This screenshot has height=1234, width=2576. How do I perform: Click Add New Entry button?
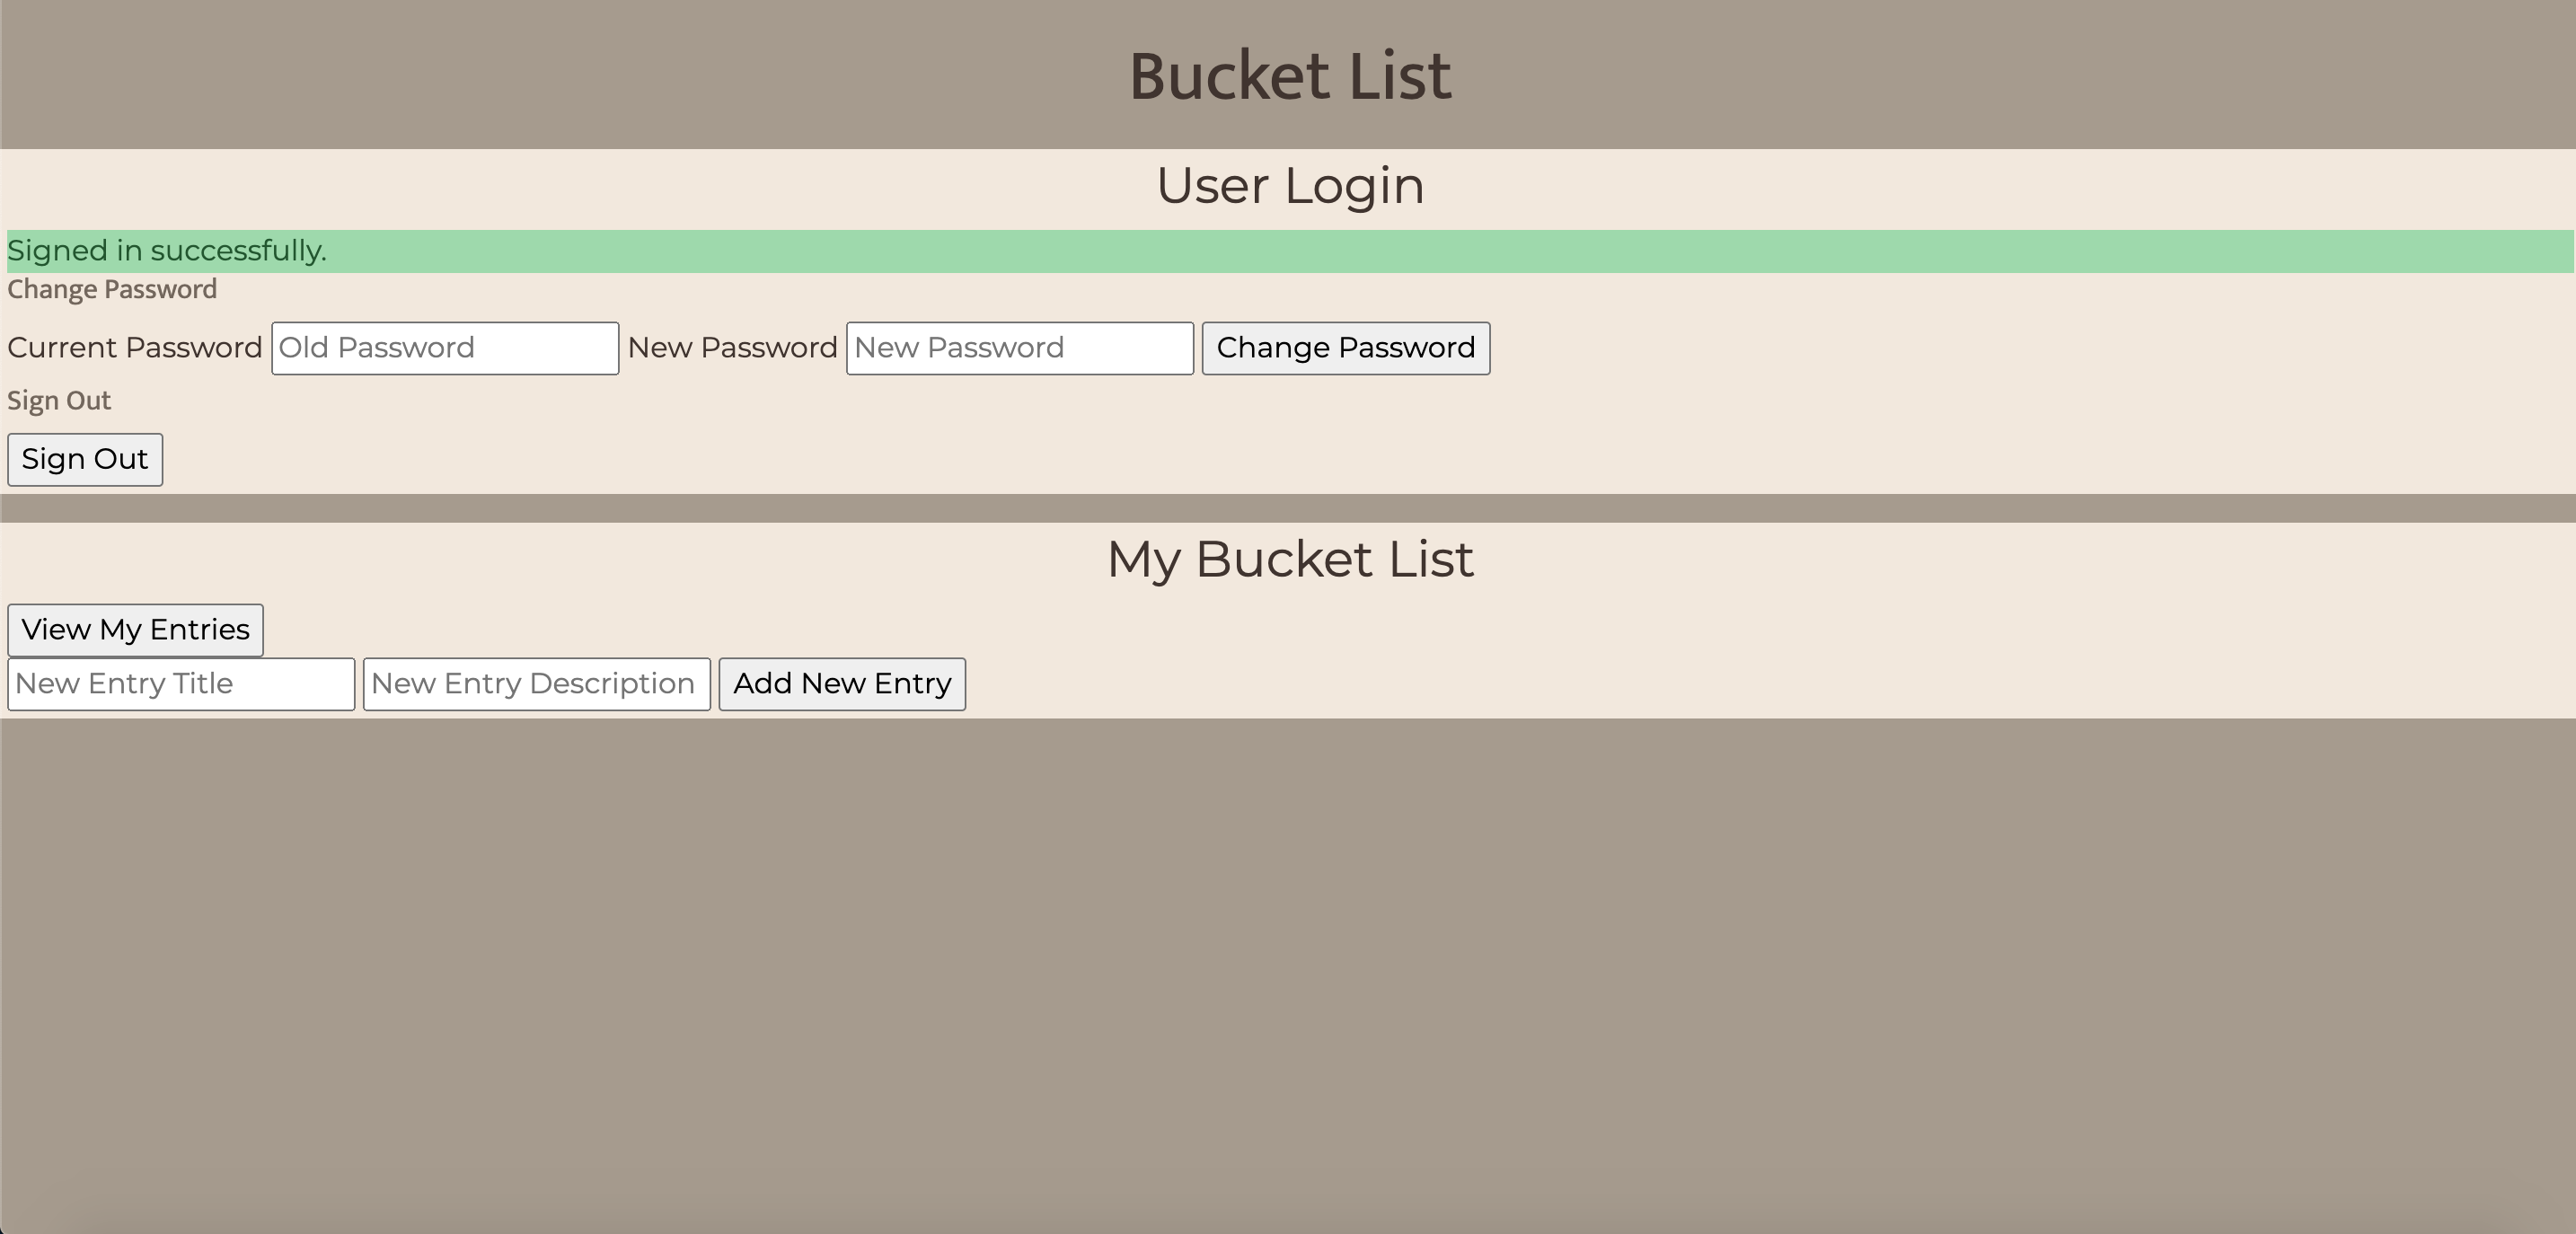coord(841,684)
